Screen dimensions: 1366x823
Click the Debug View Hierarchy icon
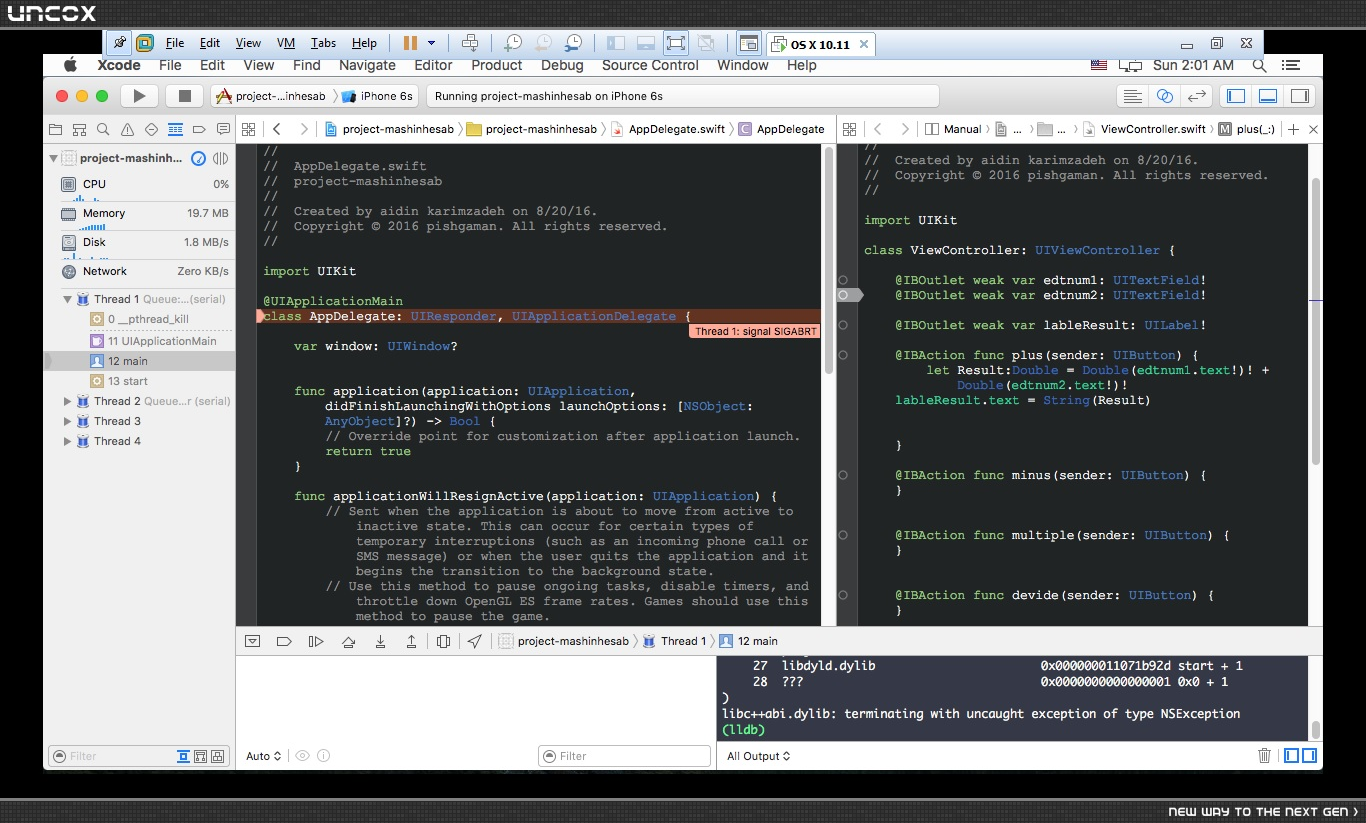coord(443,641)
